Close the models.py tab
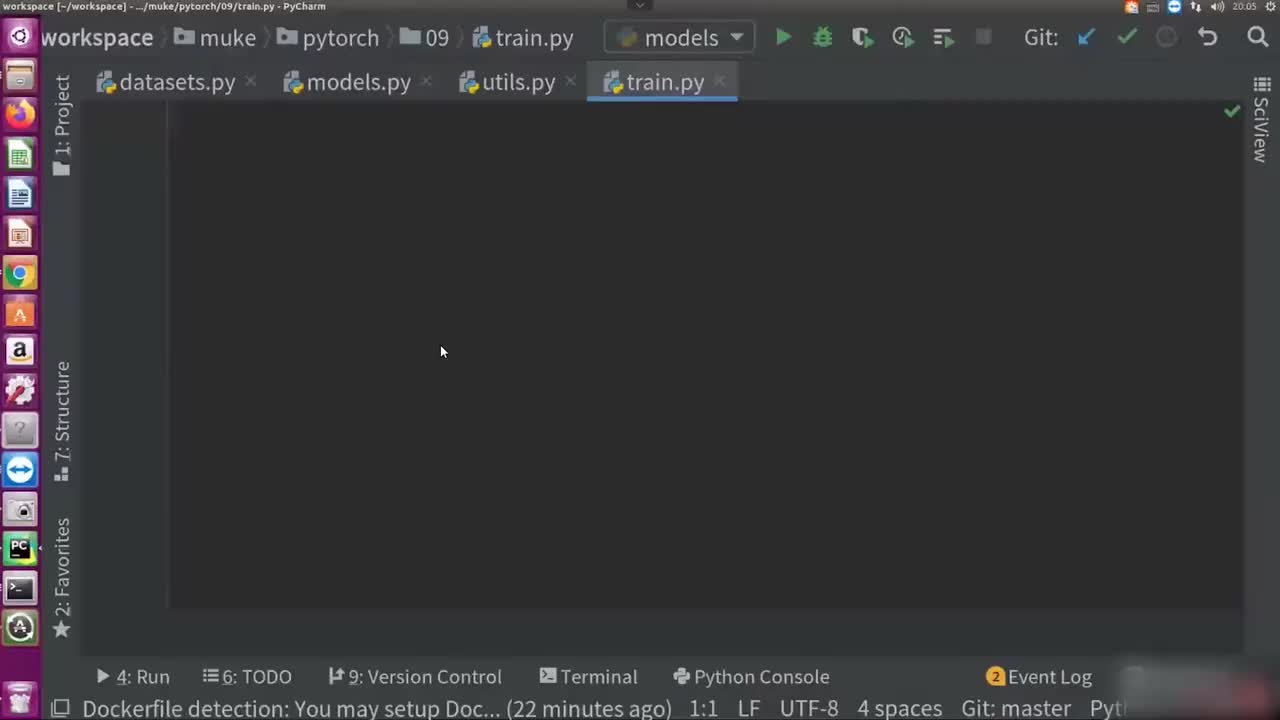This screenshot has width=1280, height=720. pyautogui.click(x=426, y=82)
